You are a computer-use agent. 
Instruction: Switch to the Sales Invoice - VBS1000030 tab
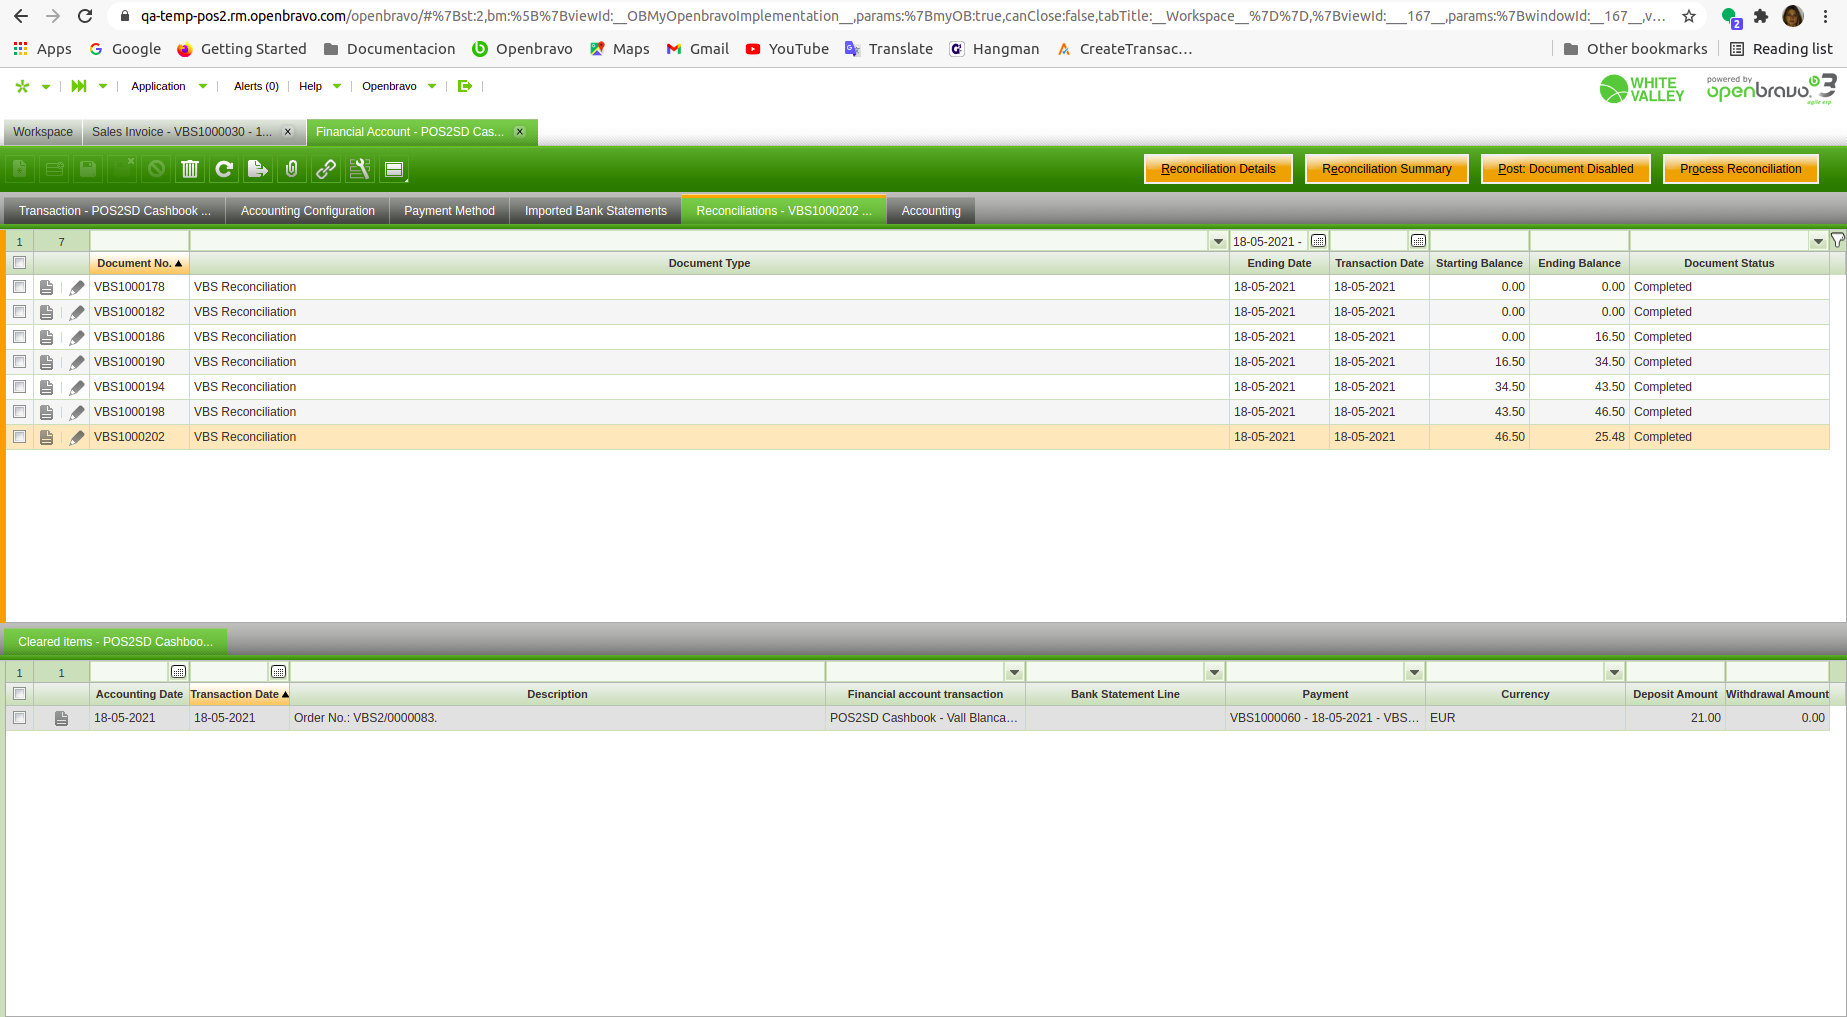pos(182,132)
